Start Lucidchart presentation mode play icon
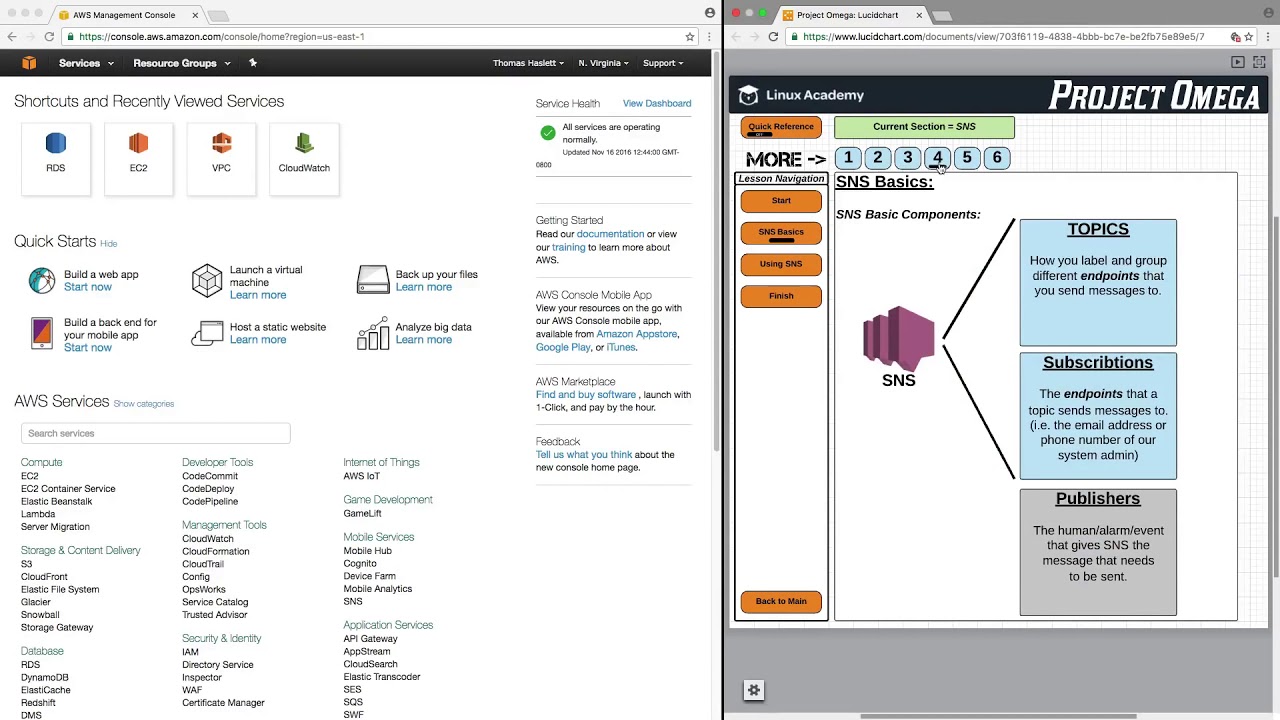 [1238, 62]
